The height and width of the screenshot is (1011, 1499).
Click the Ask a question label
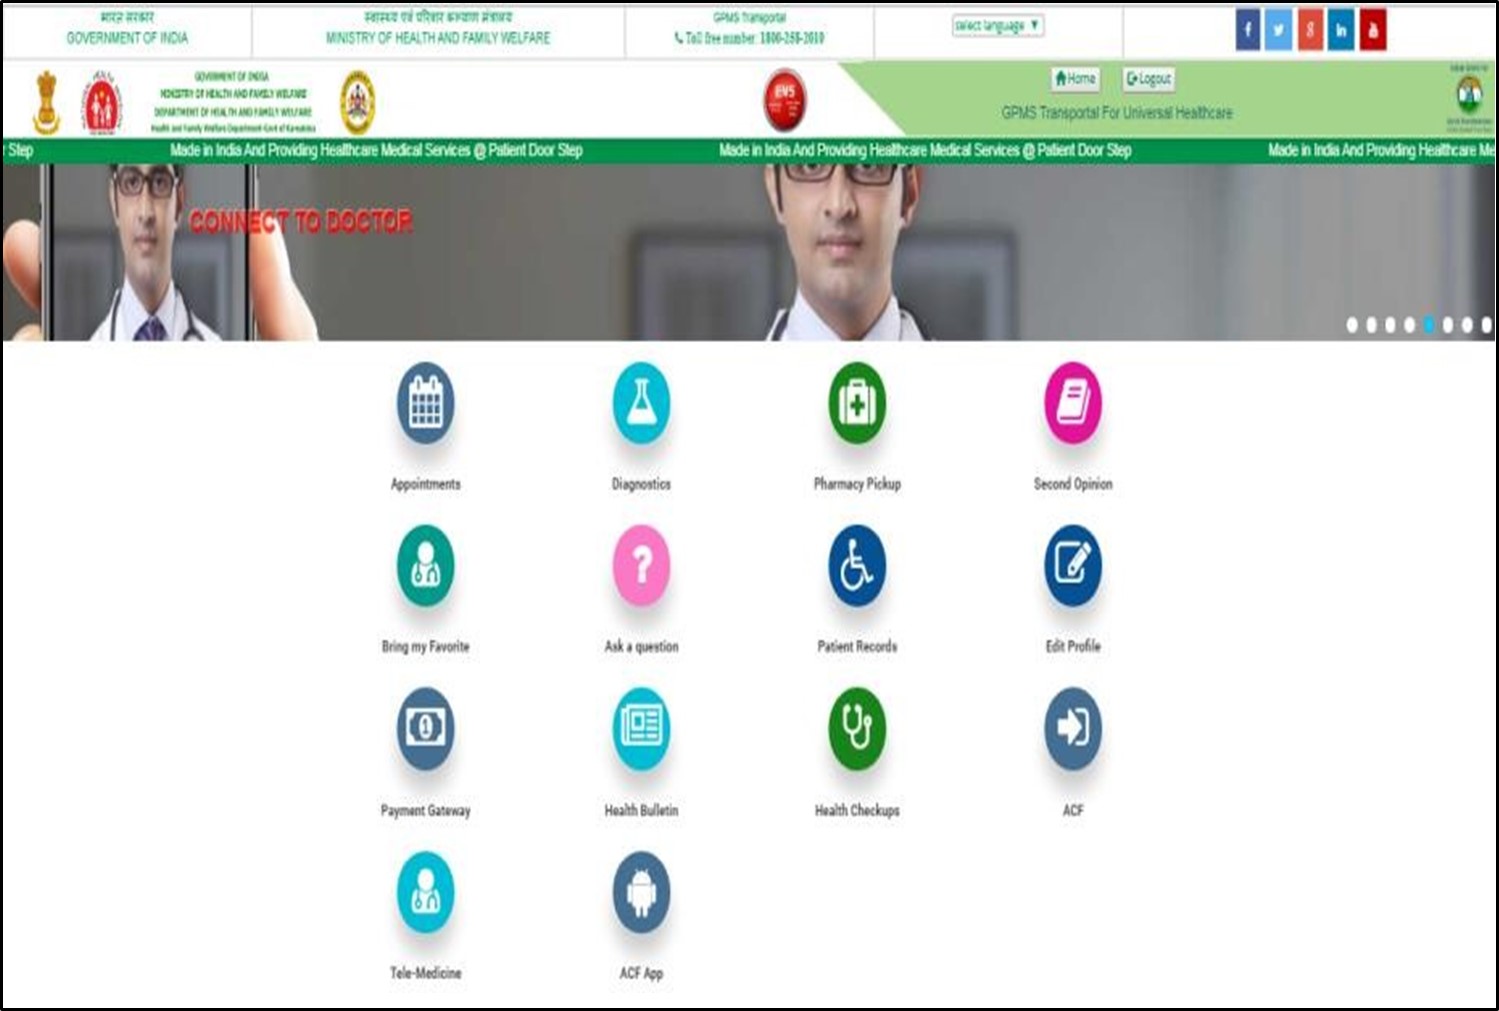[641, 647]
